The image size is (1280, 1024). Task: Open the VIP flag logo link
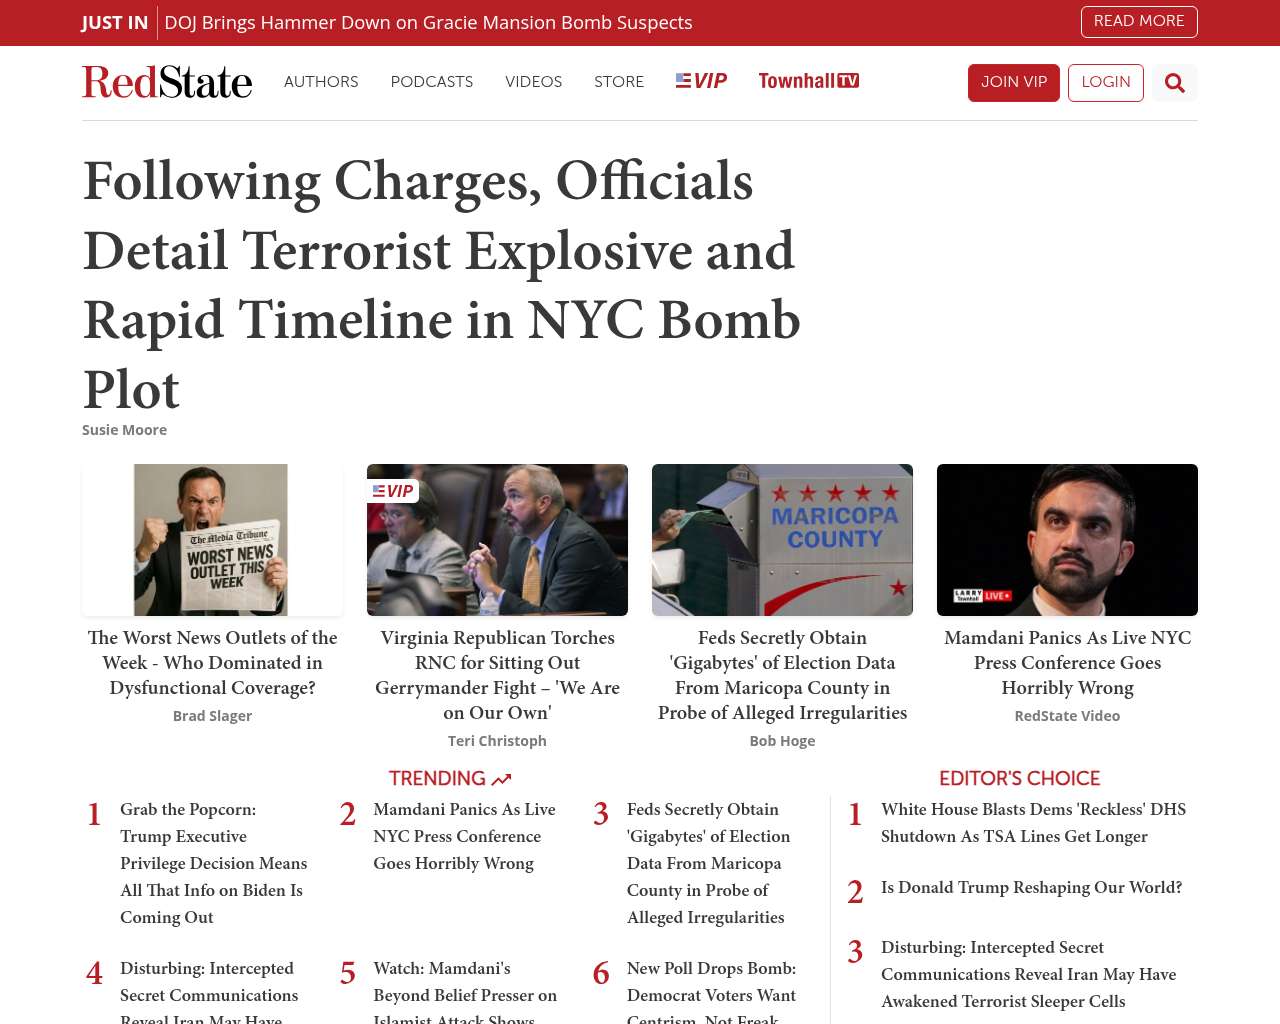coord(701,81)
